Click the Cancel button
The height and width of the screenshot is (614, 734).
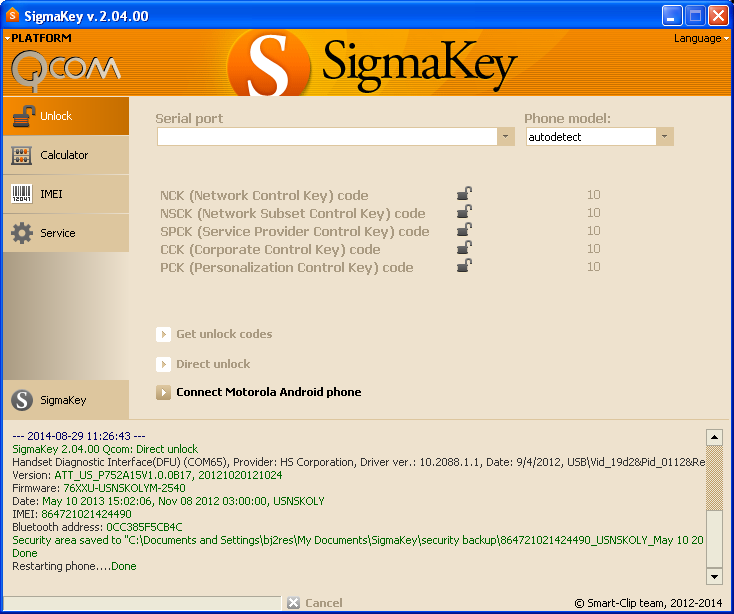click(x=315, y=603)
